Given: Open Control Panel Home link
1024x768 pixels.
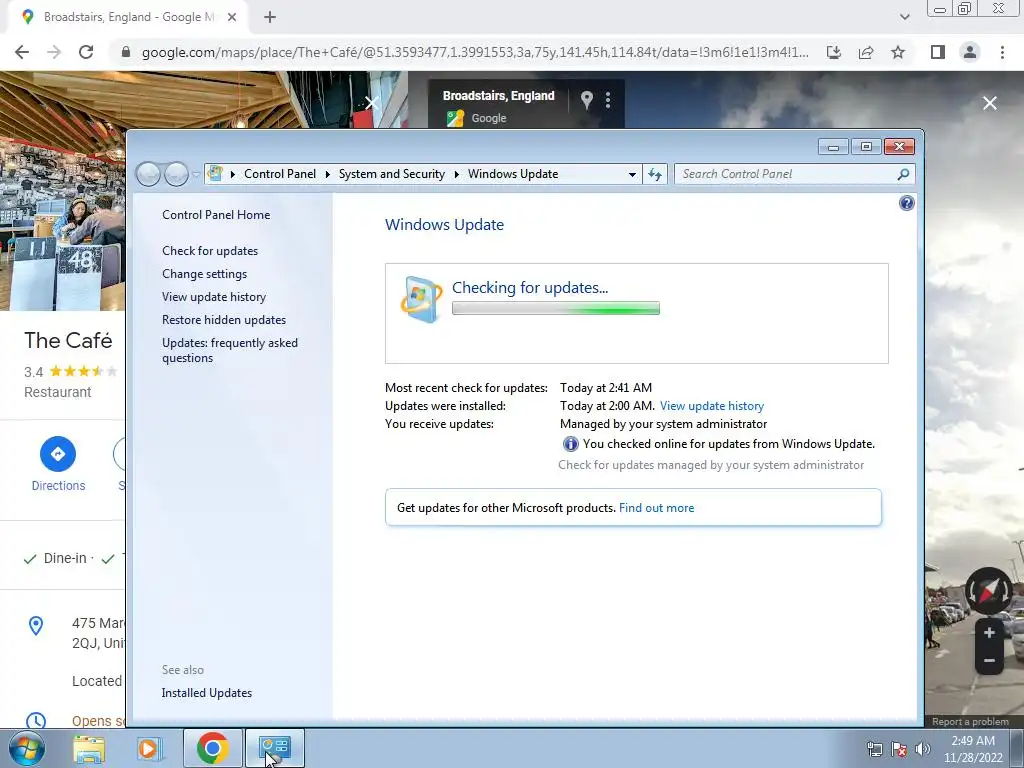Looking at the screenshot, I should coord(216,215).
